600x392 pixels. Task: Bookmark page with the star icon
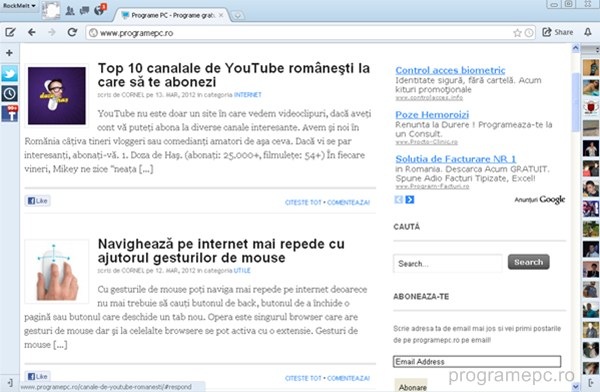coord(517,33)
